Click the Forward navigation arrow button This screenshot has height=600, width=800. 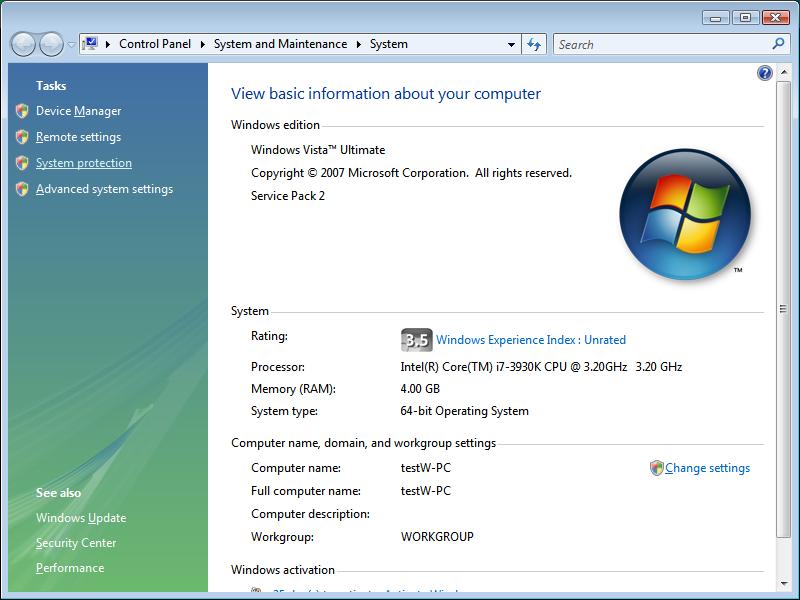click(x=51, y=44)
